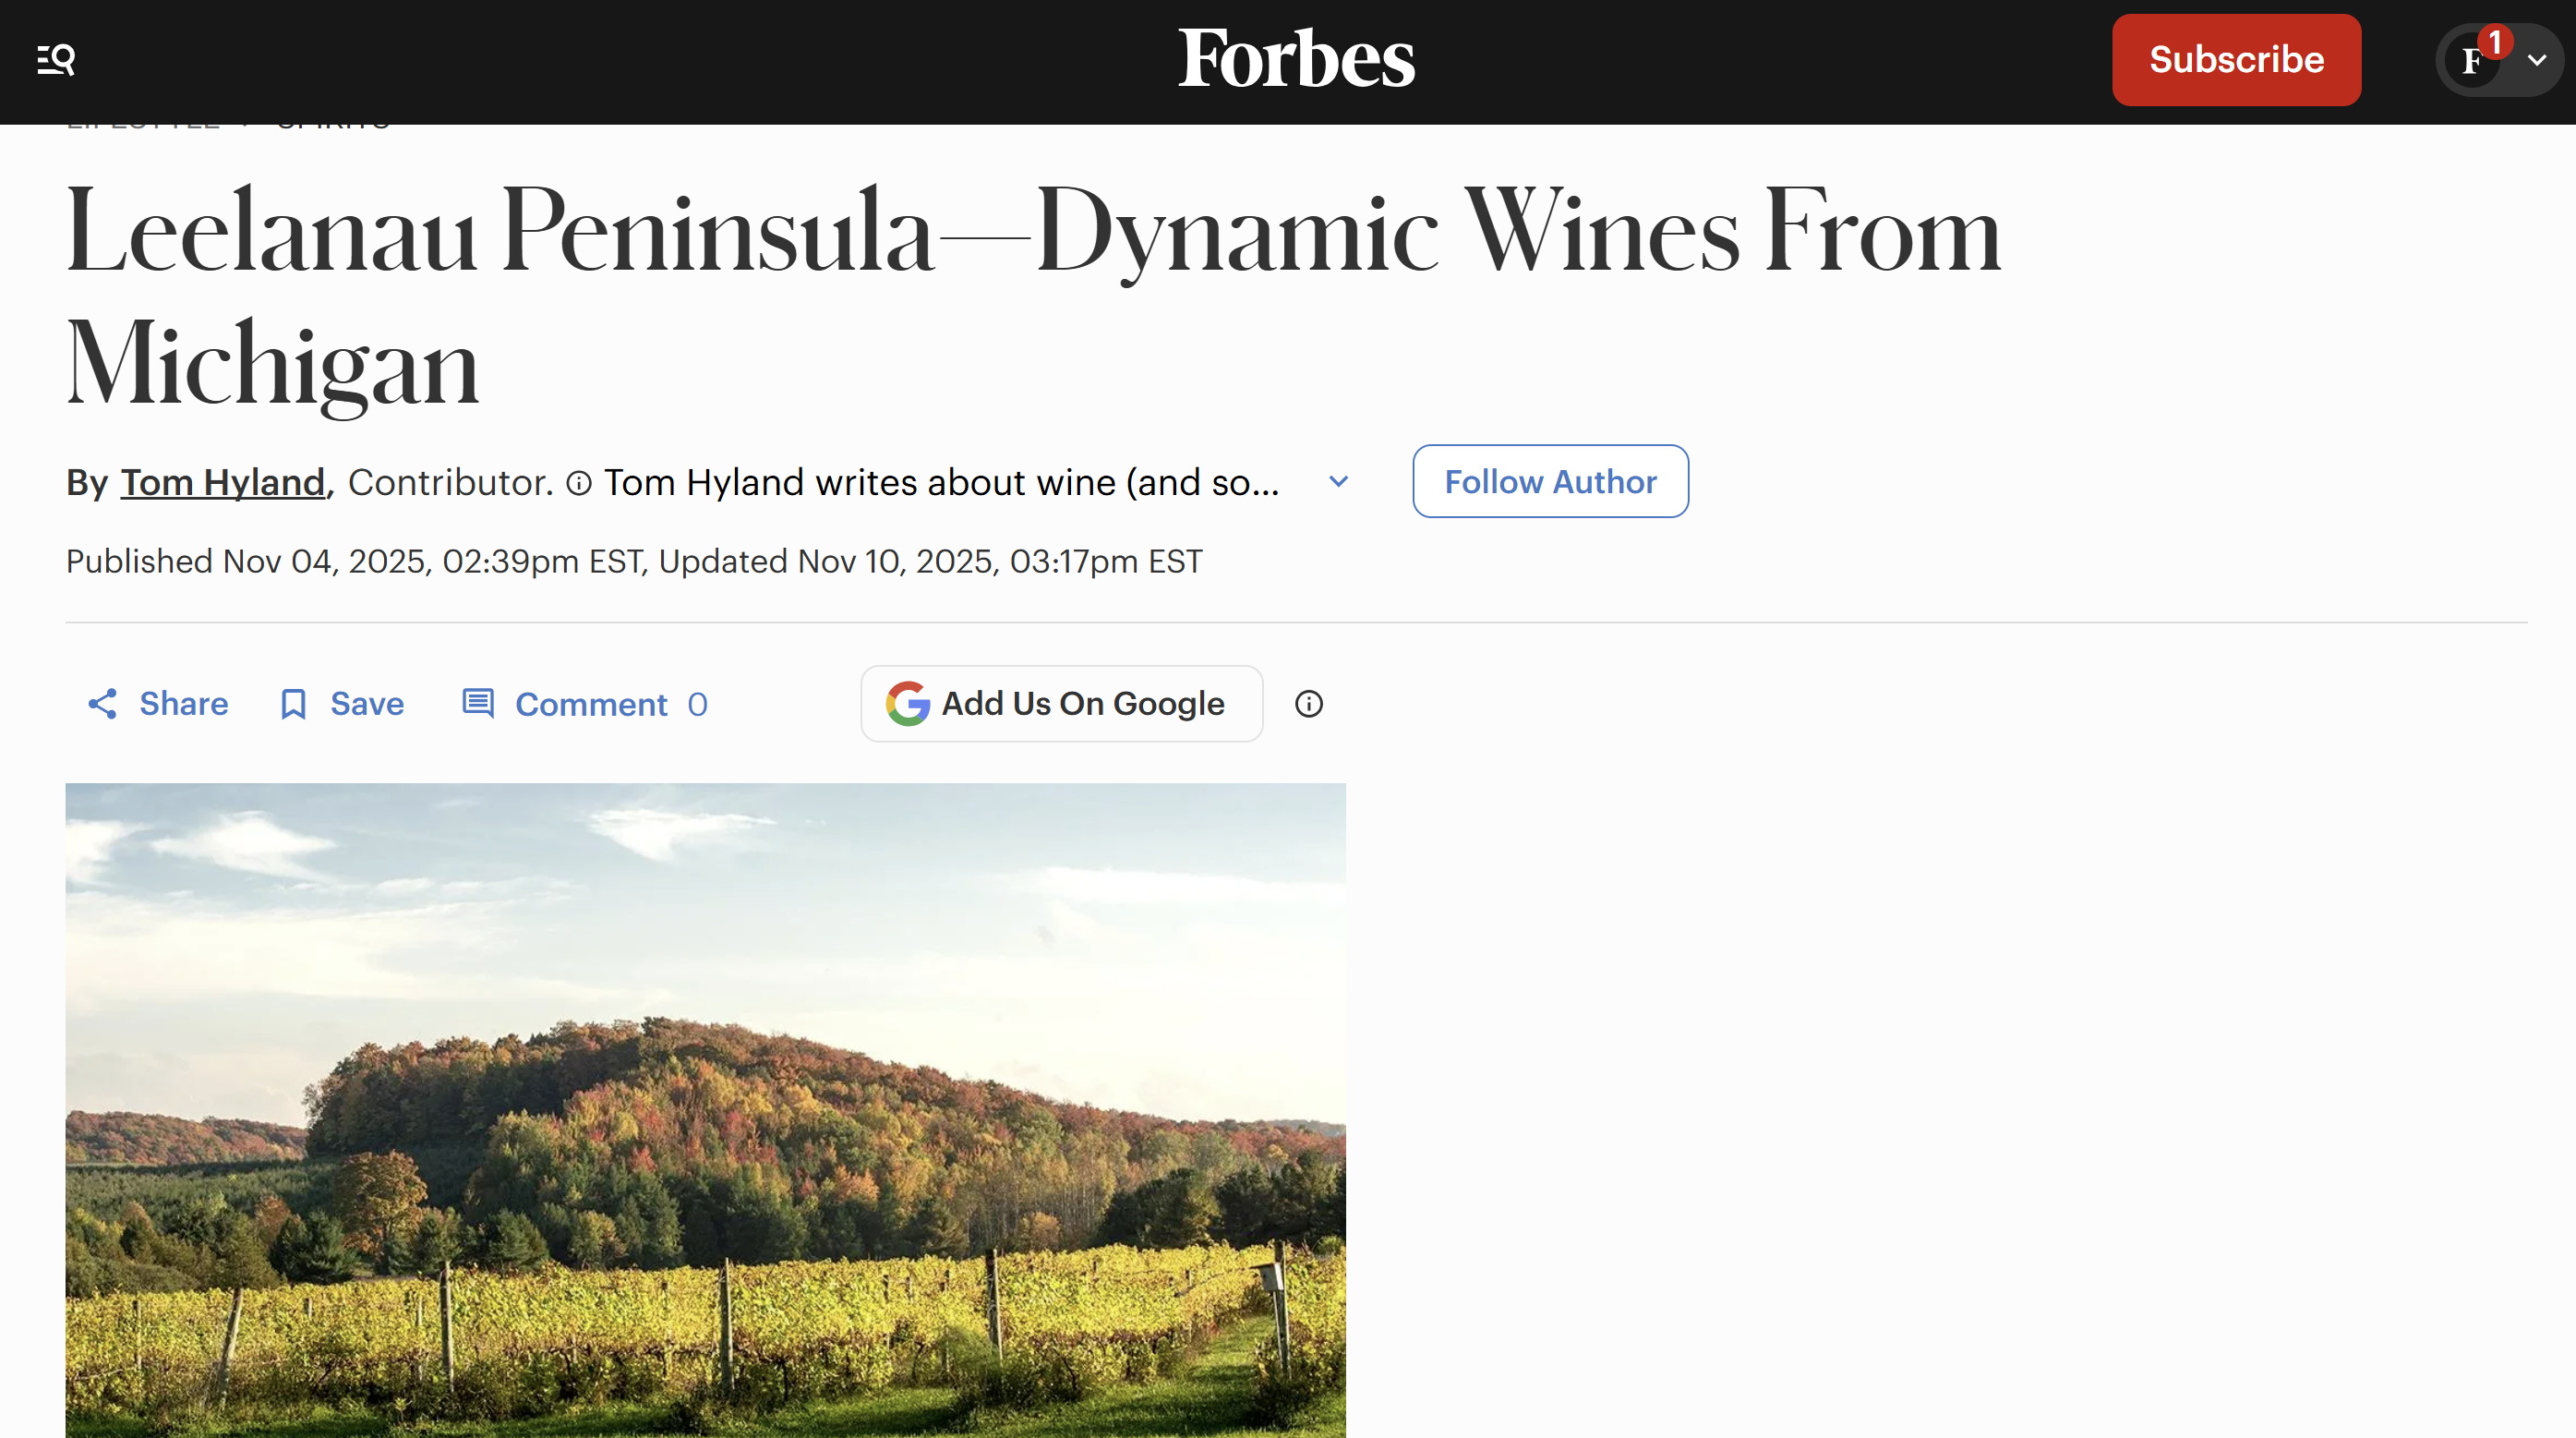
Task: Click the vineyard hero image
Action: pos(705,1110)
